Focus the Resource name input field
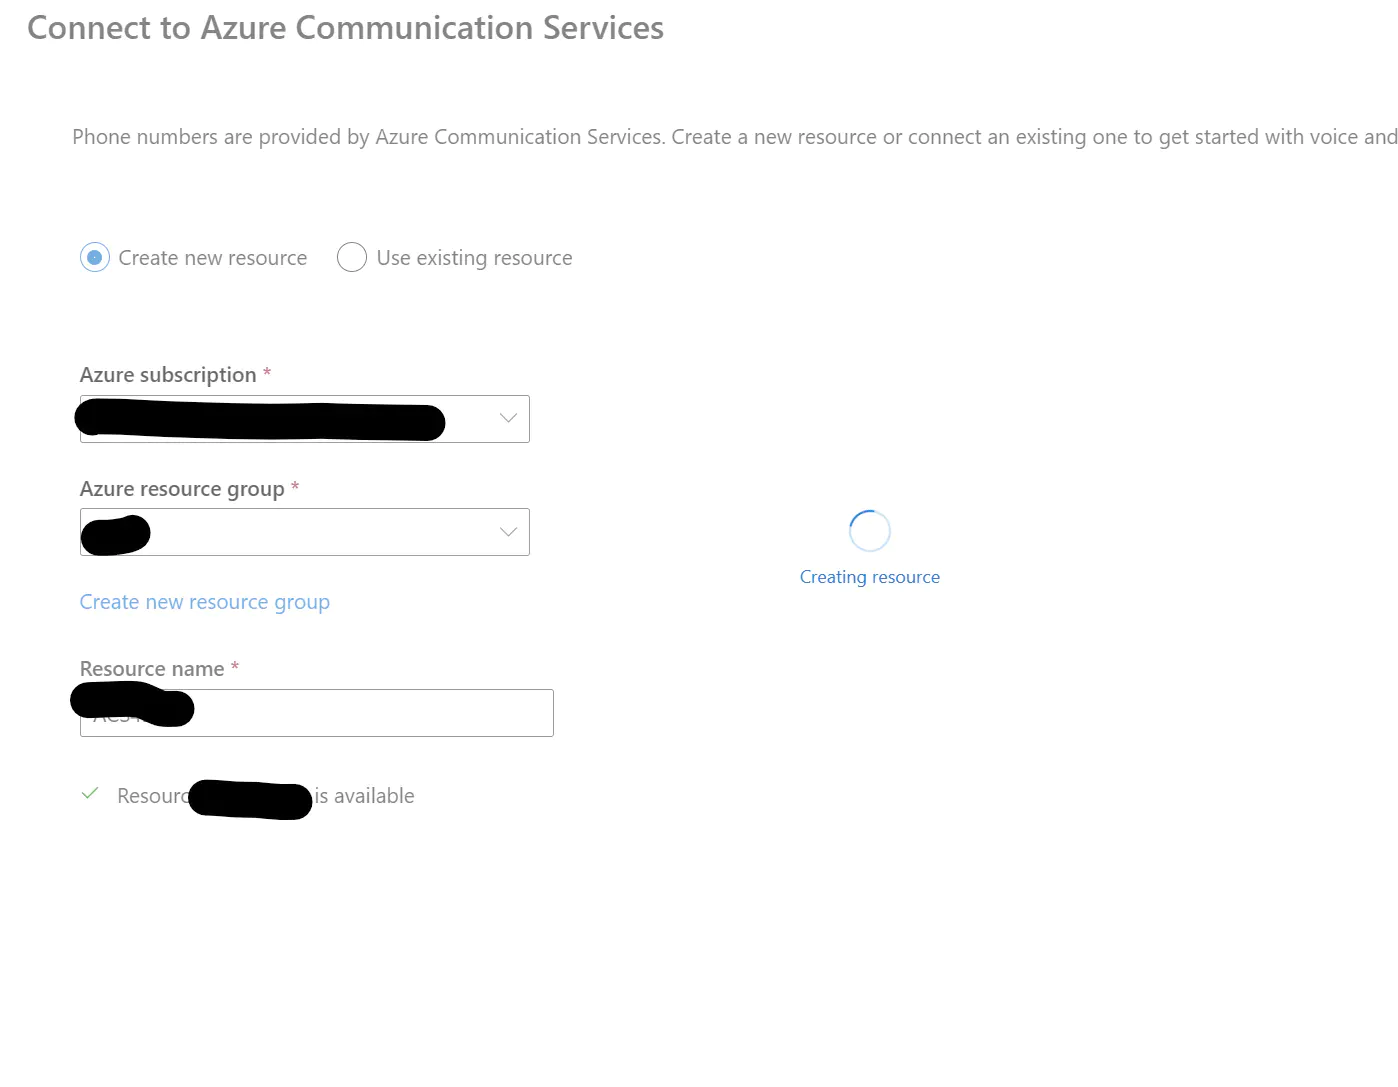The width and height of the screenshot is (1398, 1087). tap(317, 713)
